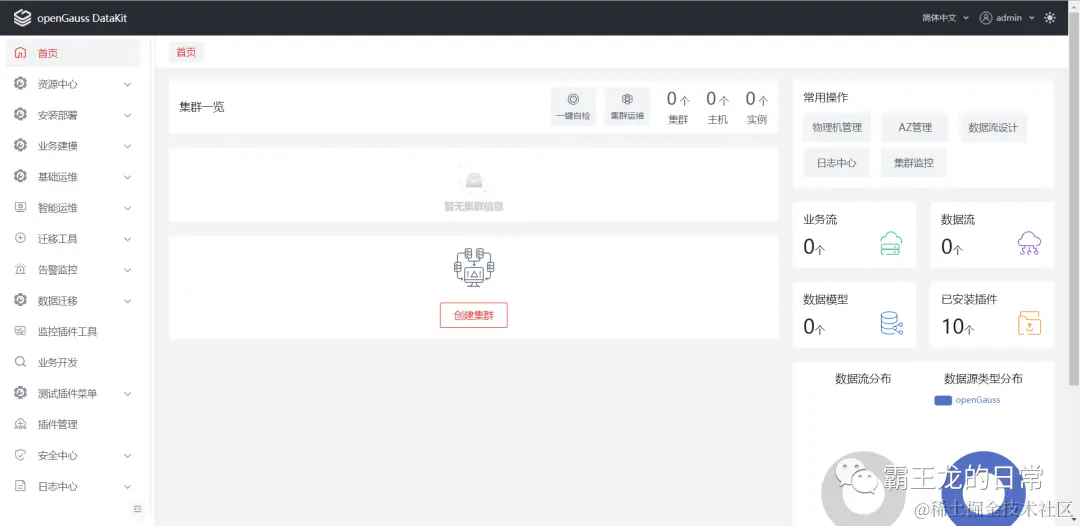The image size is (1080, 526).
Task: Select 插件管理 in the sidebar
Action: [x=76, y=425]
